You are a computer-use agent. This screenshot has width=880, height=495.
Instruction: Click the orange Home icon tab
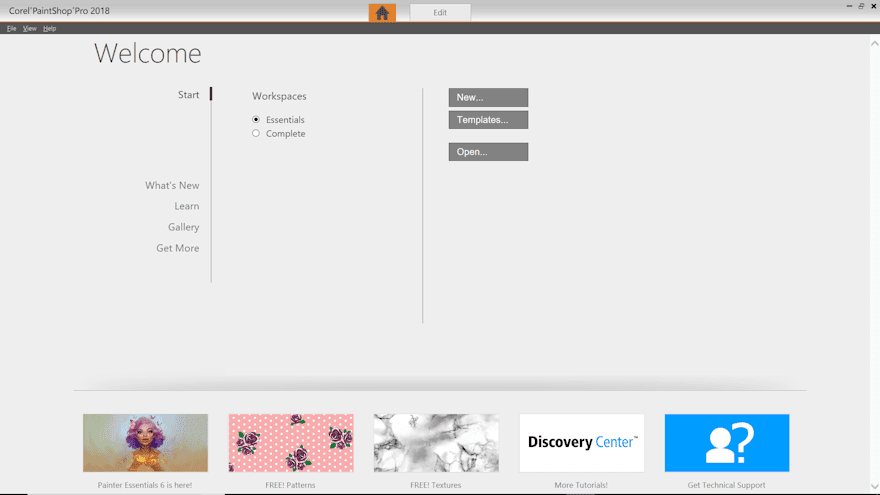point(382,13)
